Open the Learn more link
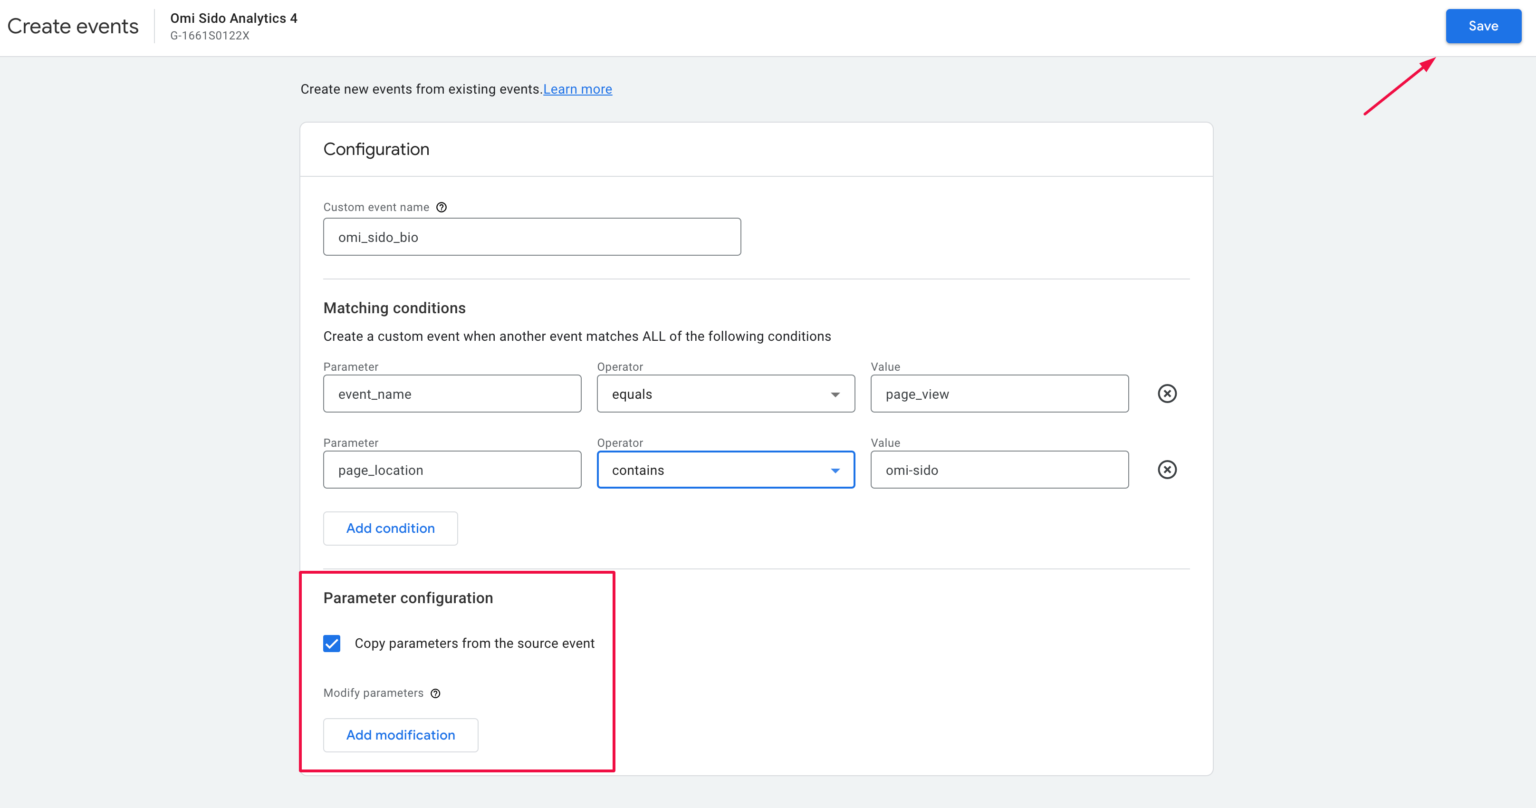The image size is (1536, 808). pyautogui.click(x=577, y=89)
